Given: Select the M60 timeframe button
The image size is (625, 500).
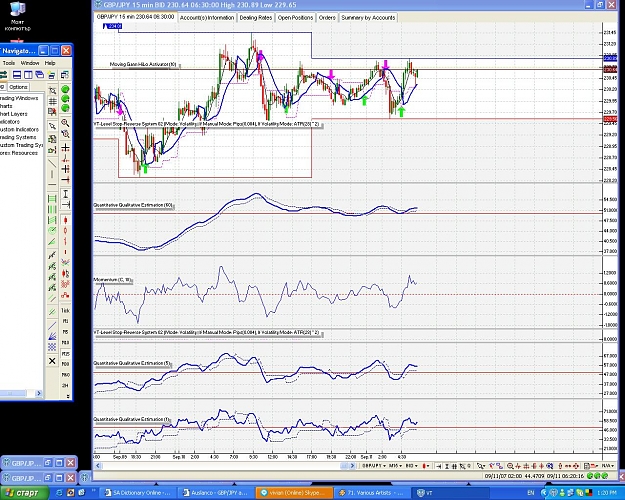Looking at the screenshot, I should (x=65, y=375).
